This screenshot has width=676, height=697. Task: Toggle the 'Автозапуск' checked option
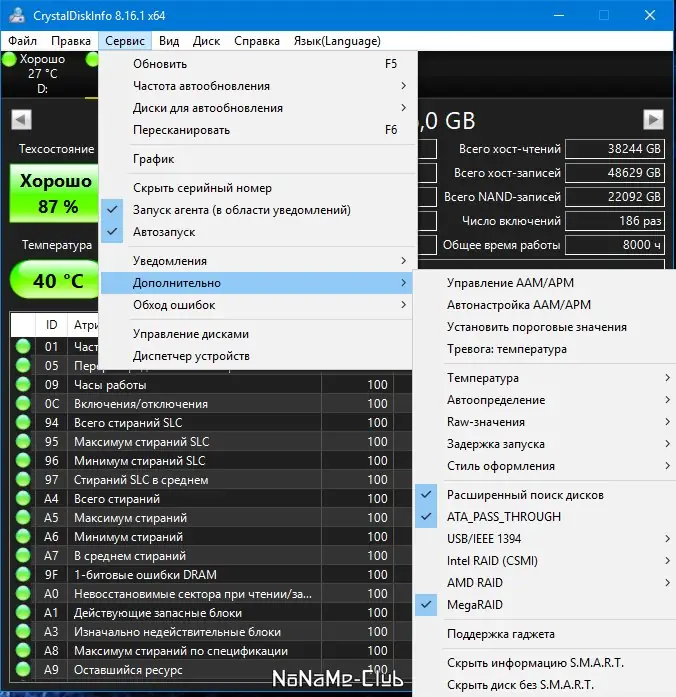(x=256, y=232)
